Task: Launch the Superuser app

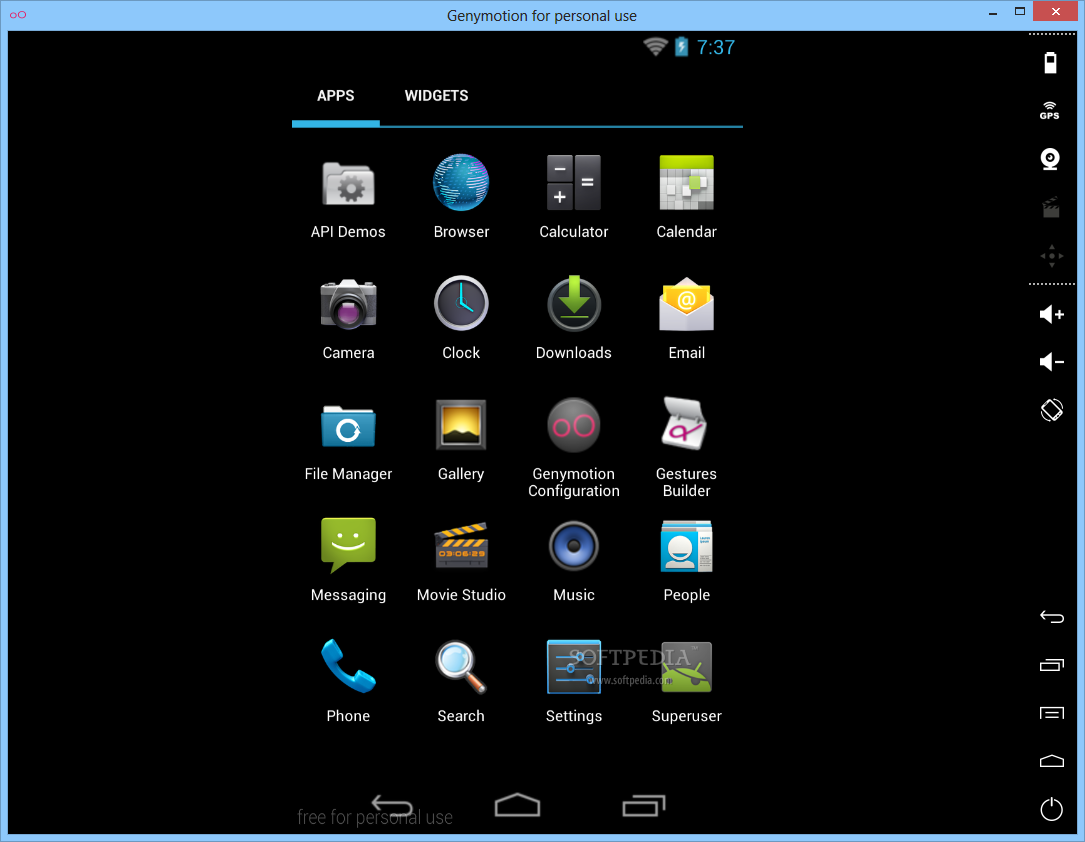Action: click(x=686, y=682)
